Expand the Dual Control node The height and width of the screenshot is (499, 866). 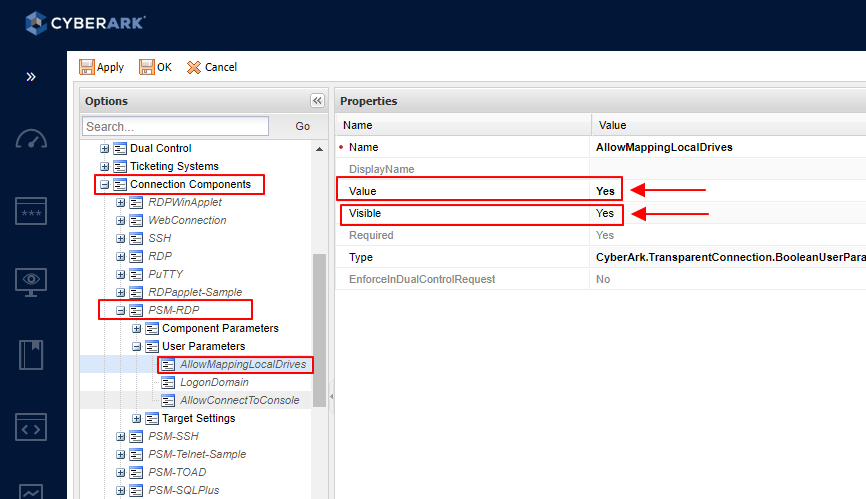click(104, 148)
